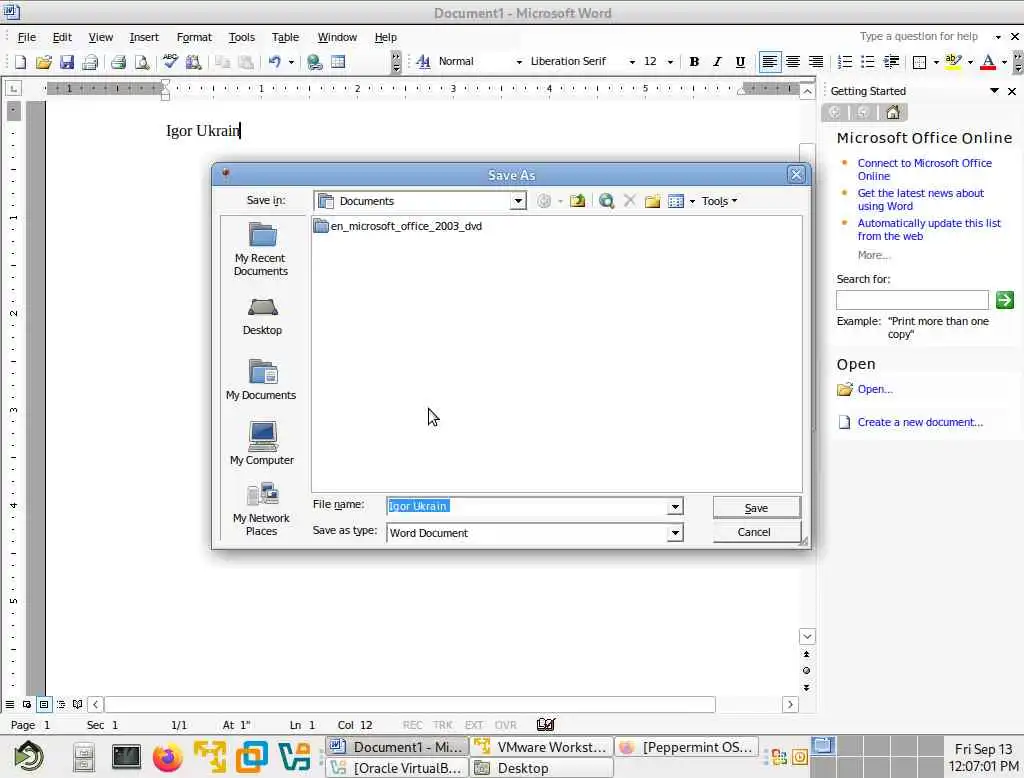Viewport: 1024px width, 778px height.
Task: Open the Border style dropdown arrow
Action: (x=936, y=63)
